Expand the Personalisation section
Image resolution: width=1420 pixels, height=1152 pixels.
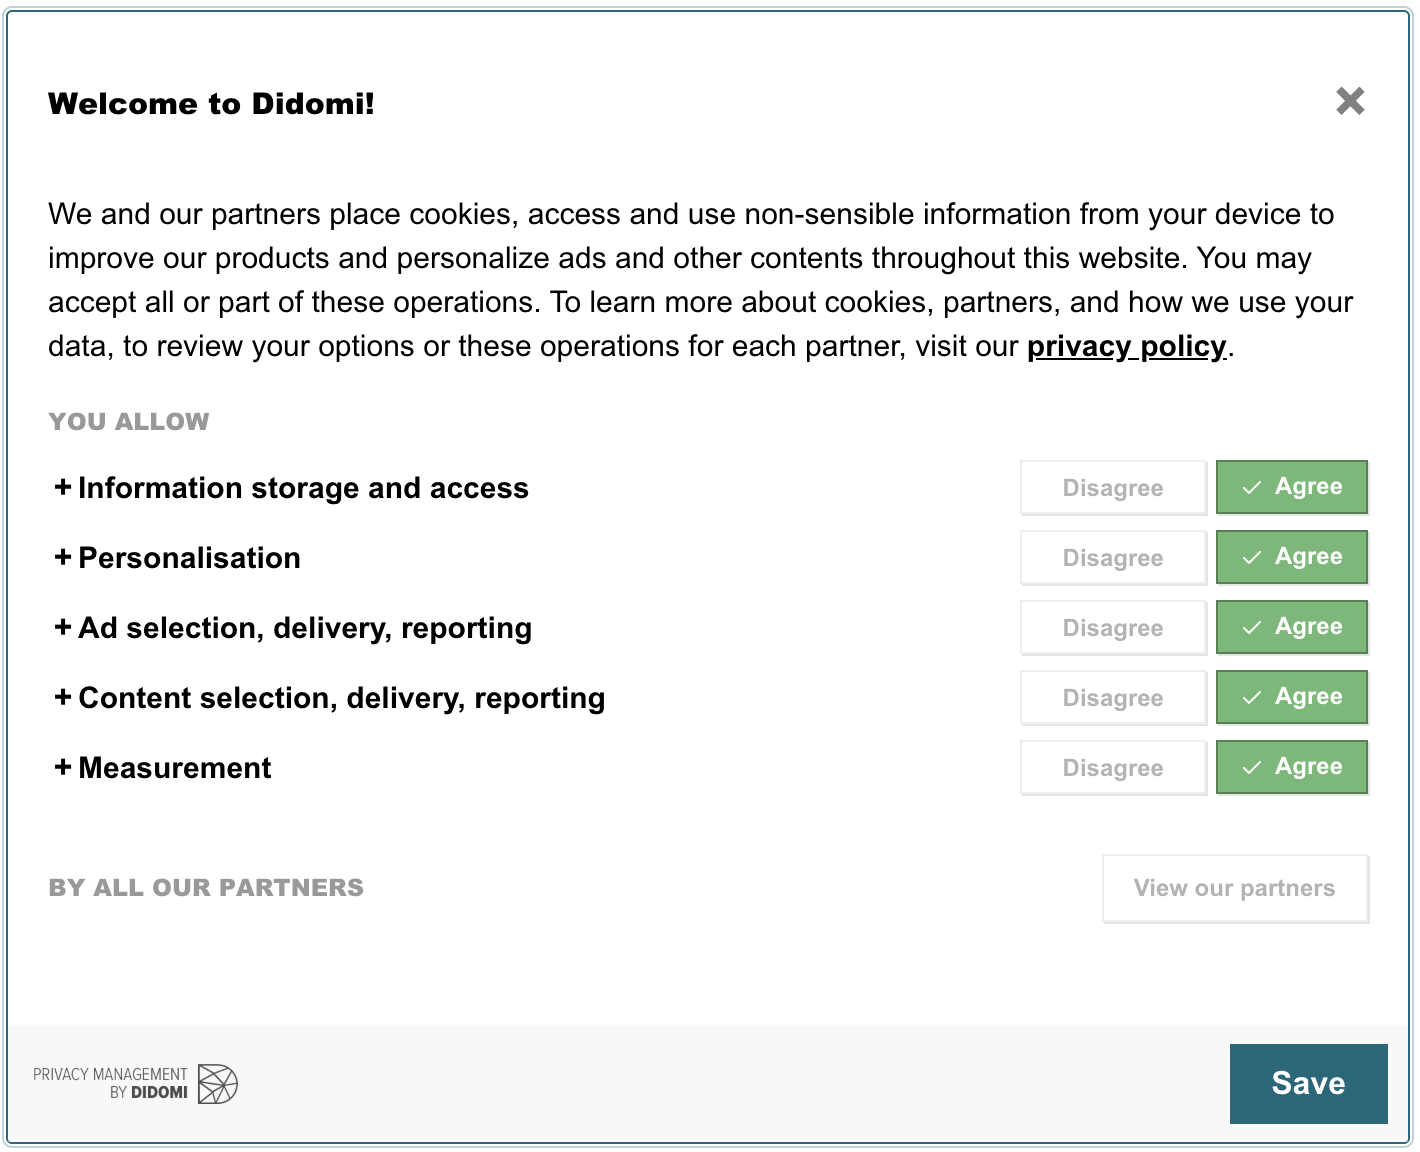[x=177, y=558]
